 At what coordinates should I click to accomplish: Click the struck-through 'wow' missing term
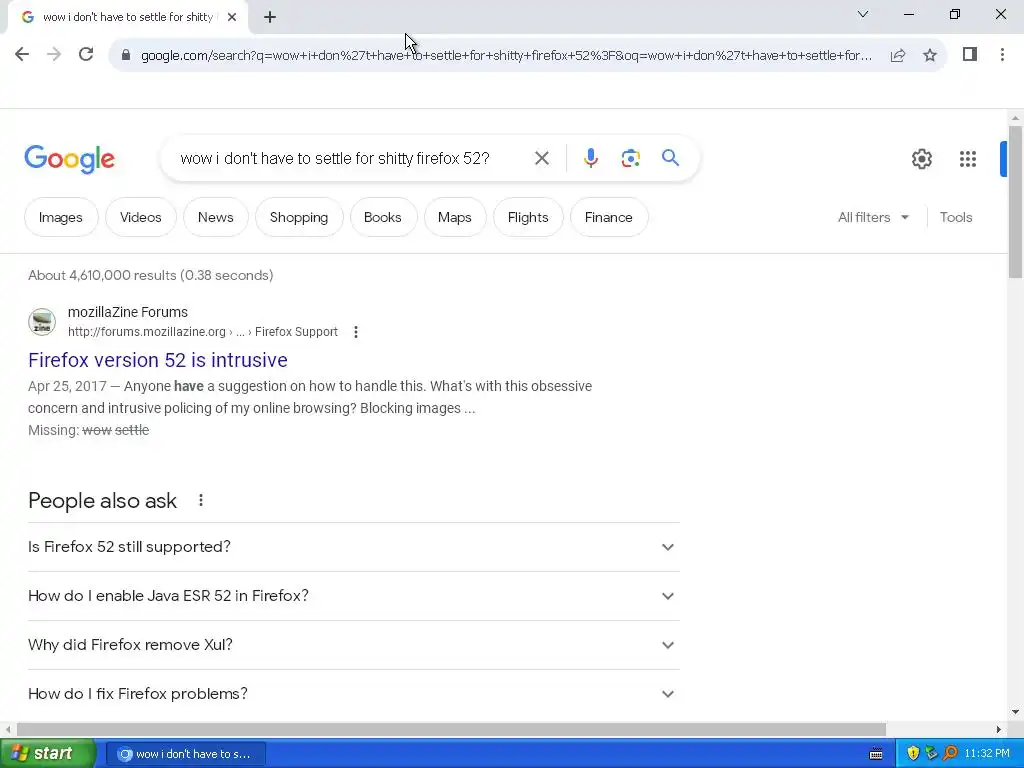(x=97, y=430)
